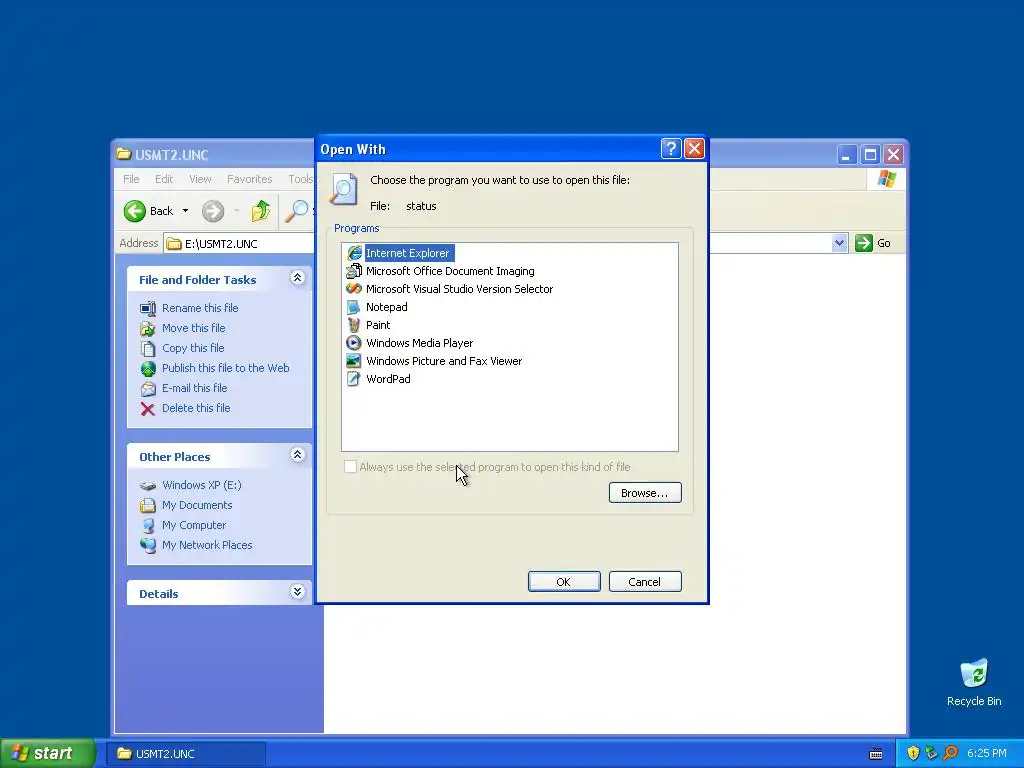
Task: Choose Paint in the Programs list
Action: [x=378, y=325]
